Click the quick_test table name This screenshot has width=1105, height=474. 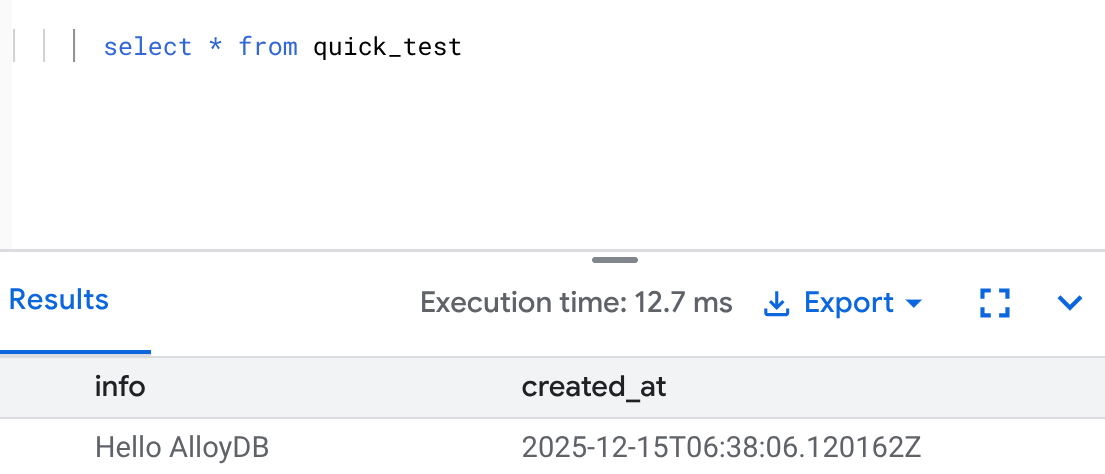click(x=387, y=47)
